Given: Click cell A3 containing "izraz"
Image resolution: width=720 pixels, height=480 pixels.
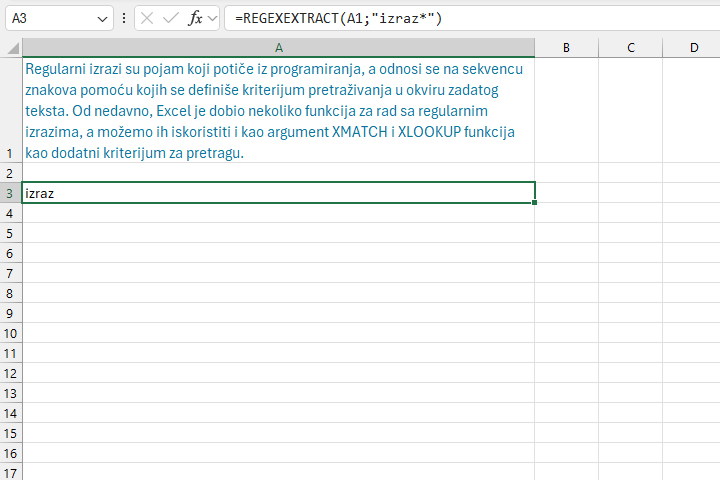Looking at the screenshot, I should (278, 192).
